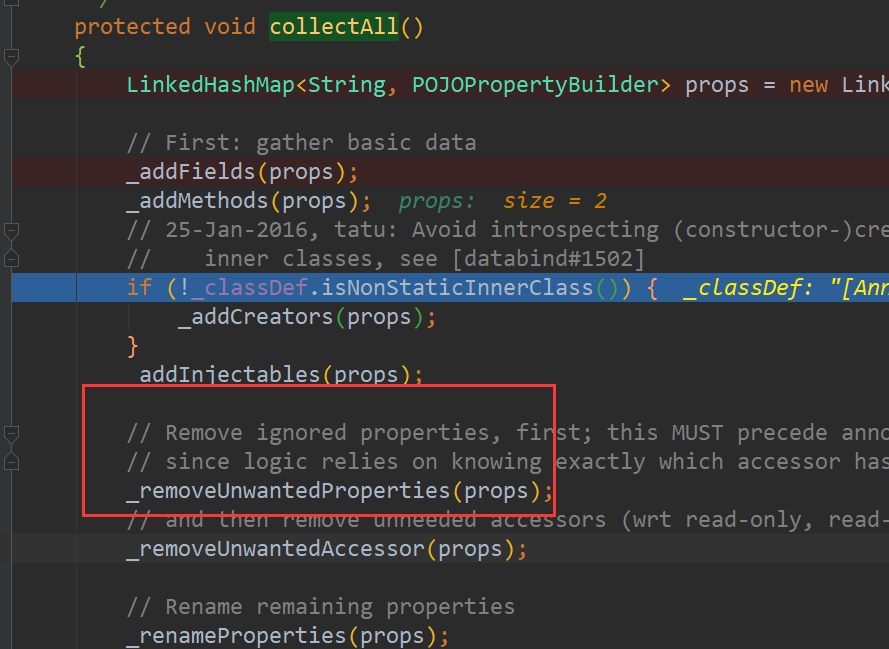Place cursor on _addFields call

(x=190, y=172)
